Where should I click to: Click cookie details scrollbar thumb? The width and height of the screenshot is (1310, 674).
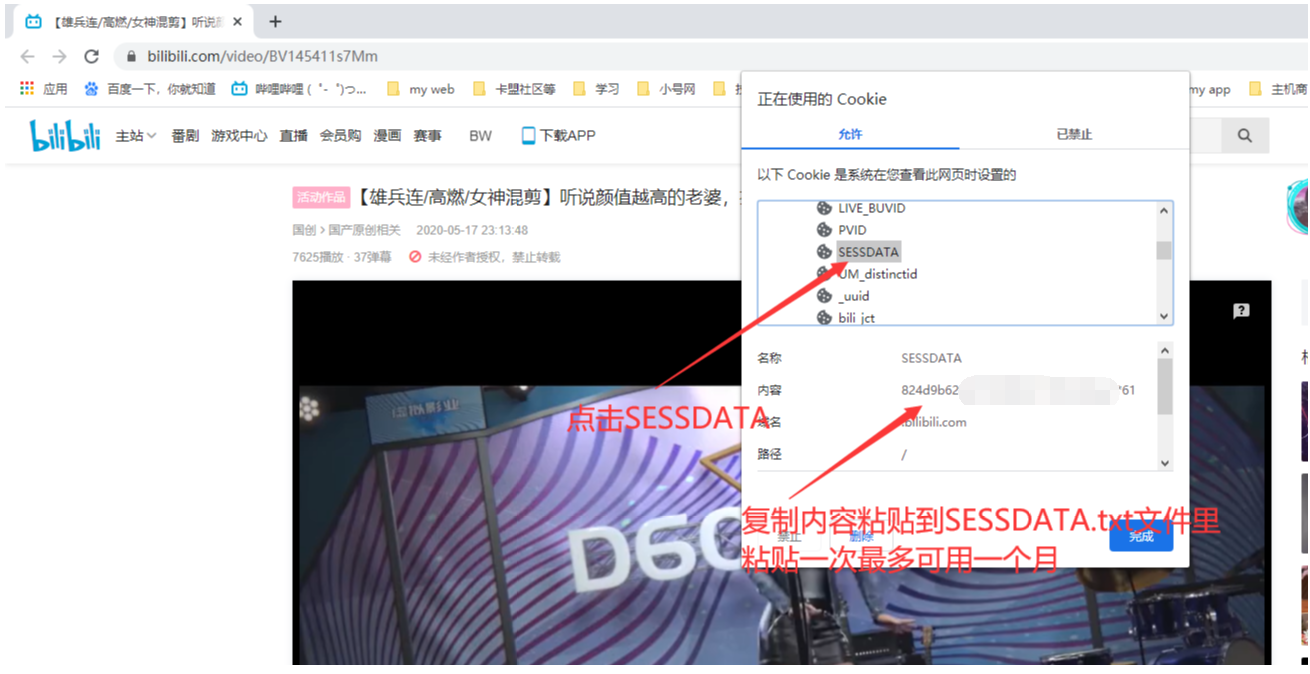(1164, 386)
